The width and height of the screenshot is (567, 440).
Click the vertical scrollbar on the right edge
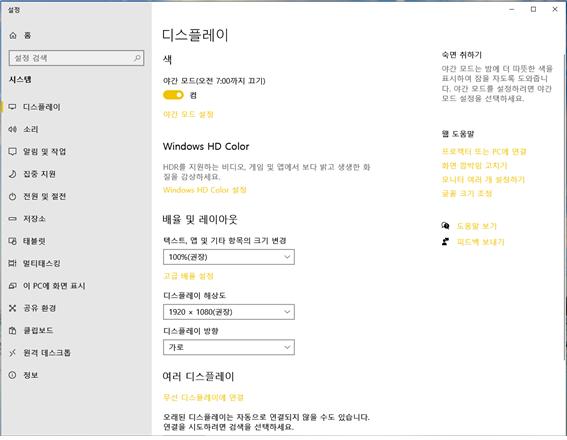564,206
